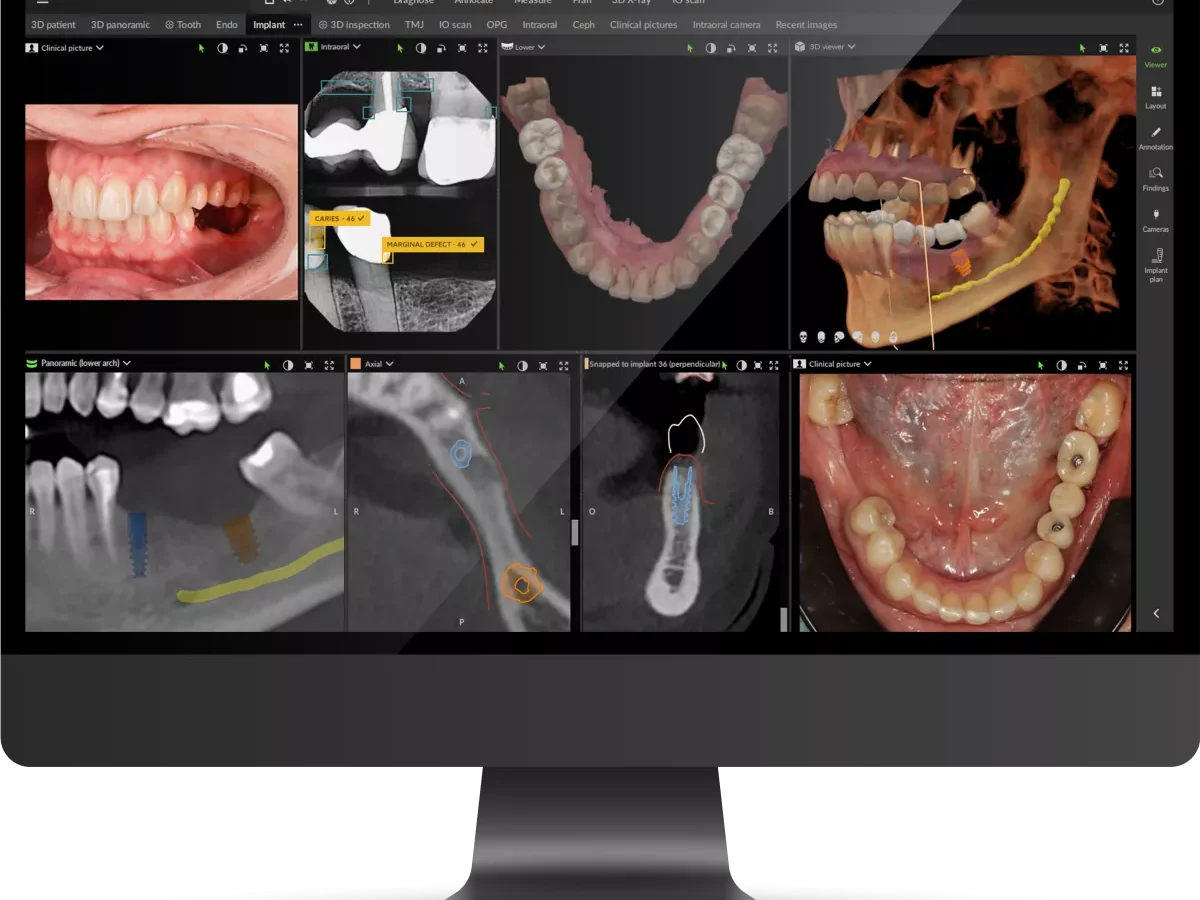Toggle contrast invert in the Intraoral panel
Screen dimensions: 1200x900
(421, 47)
